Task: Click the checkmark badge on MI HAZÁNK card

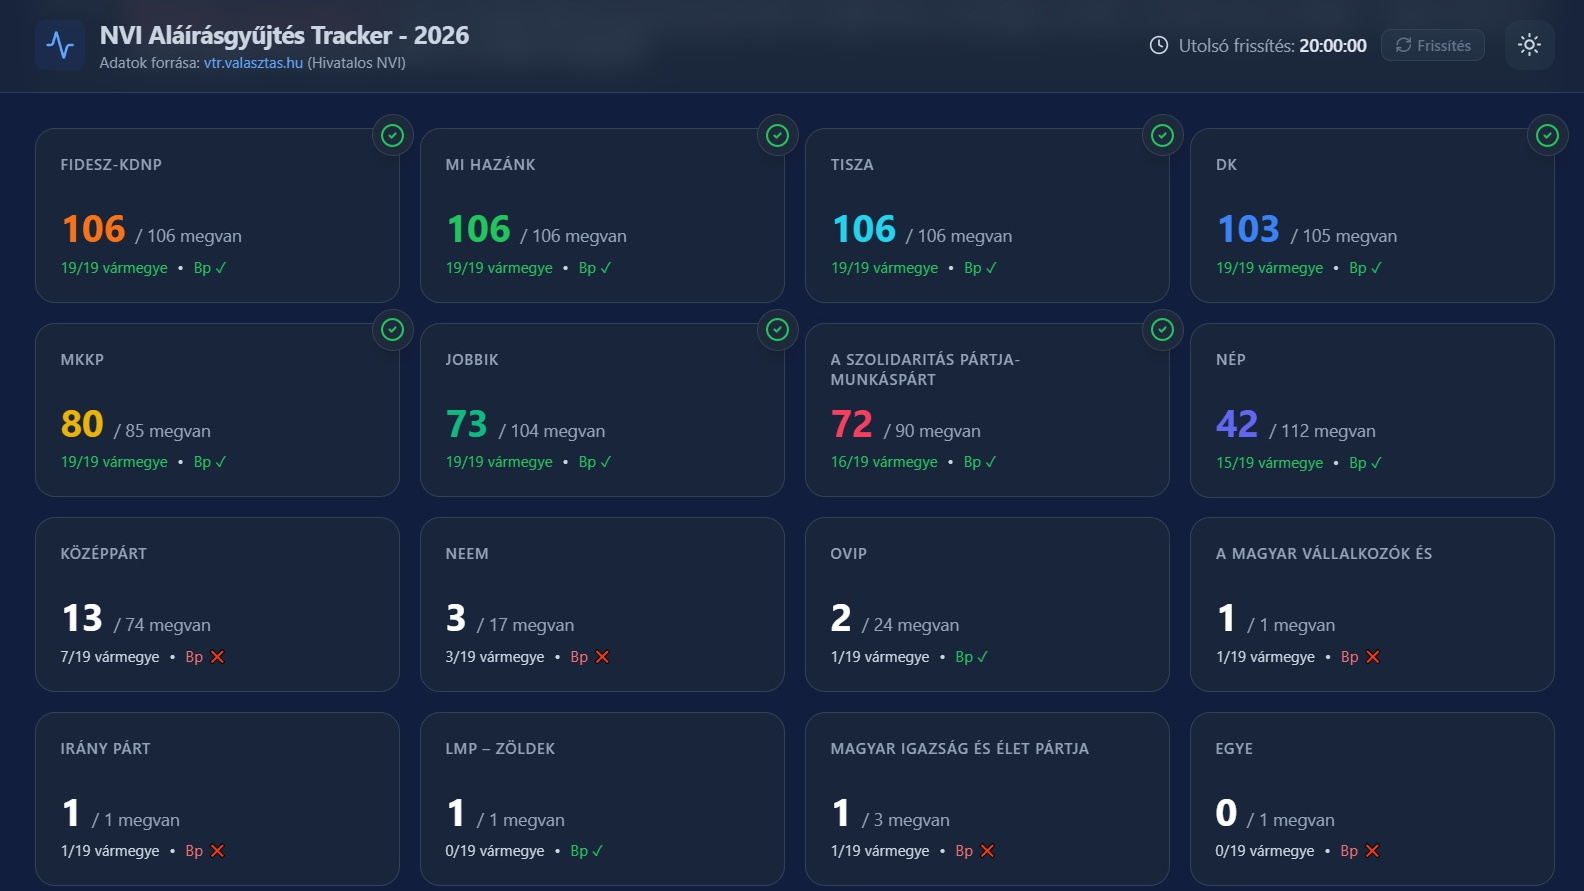Action: (x=777, y=135)
